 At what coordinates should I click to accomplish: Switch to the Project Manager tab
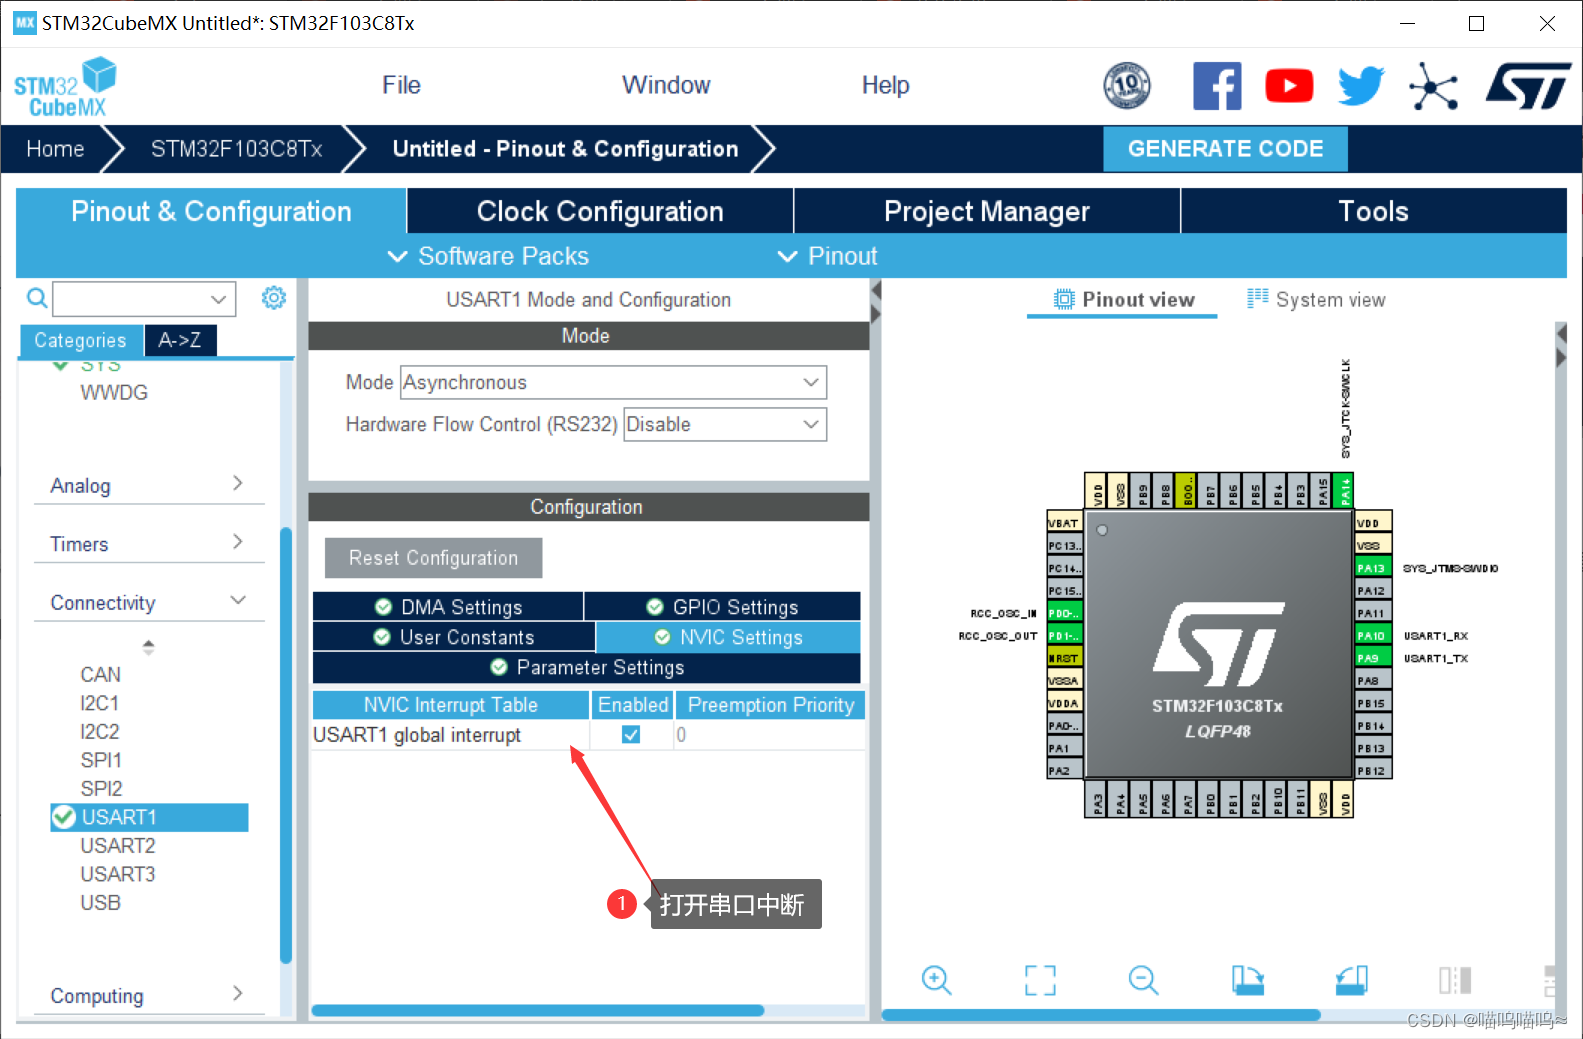pos(987,211)
